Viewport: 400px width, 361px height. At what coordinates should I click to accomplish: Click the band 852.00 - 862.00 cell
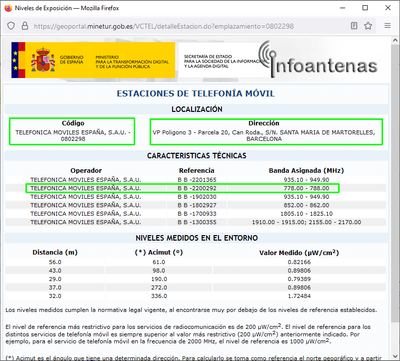pyautogui.click(x=306, y=205)
